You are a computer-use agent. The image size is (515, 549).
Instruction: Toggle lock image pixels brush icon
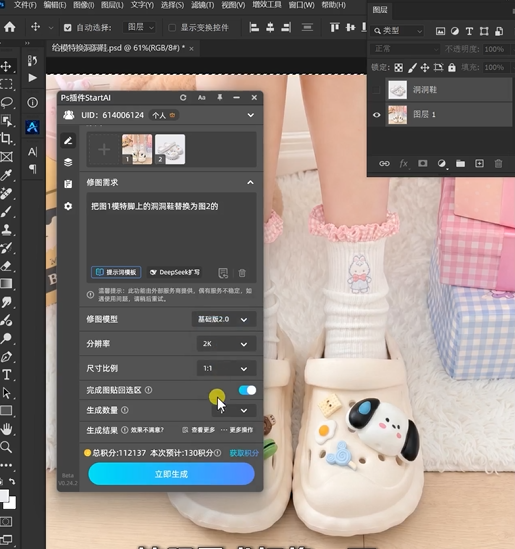412,68
